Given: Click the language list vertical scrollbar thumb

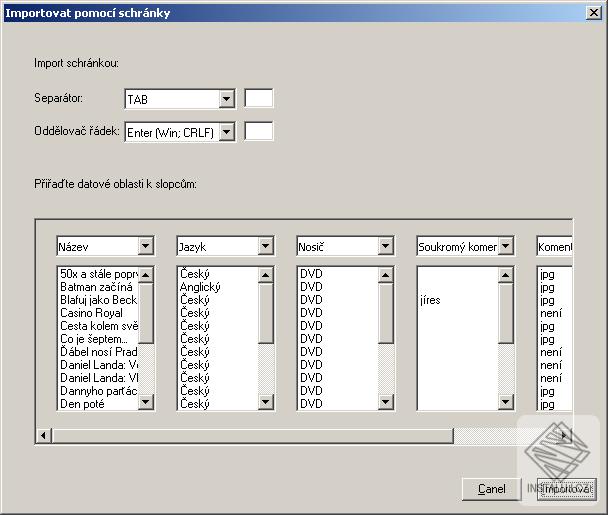Looking at the screenshot, I should [266, 313].
